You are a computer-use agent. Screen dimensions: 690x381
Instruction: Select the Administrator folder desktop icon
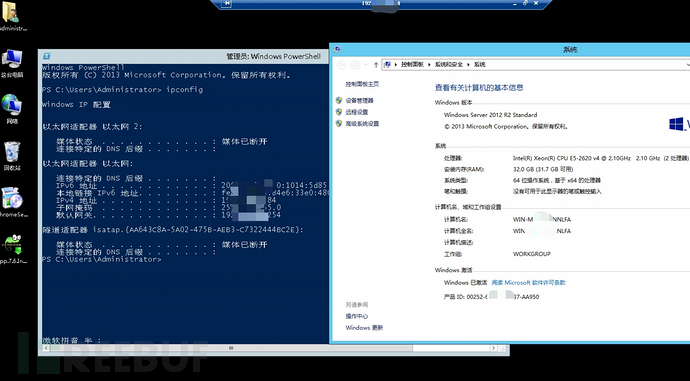[x=12, y=16]
